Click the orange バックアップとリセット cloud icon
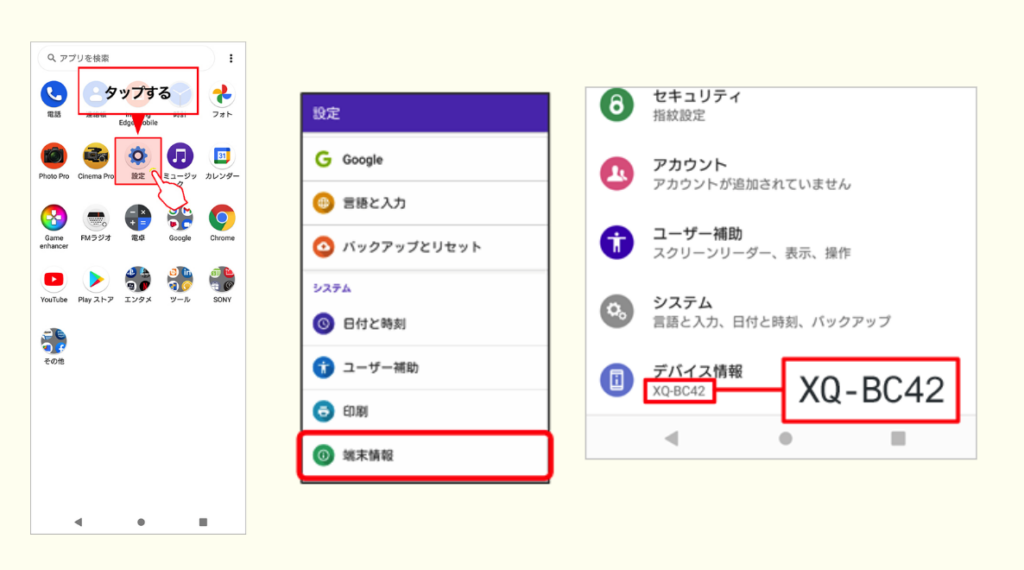The image size is (1024, 570). pyautogui.click(x=323, y=247)
